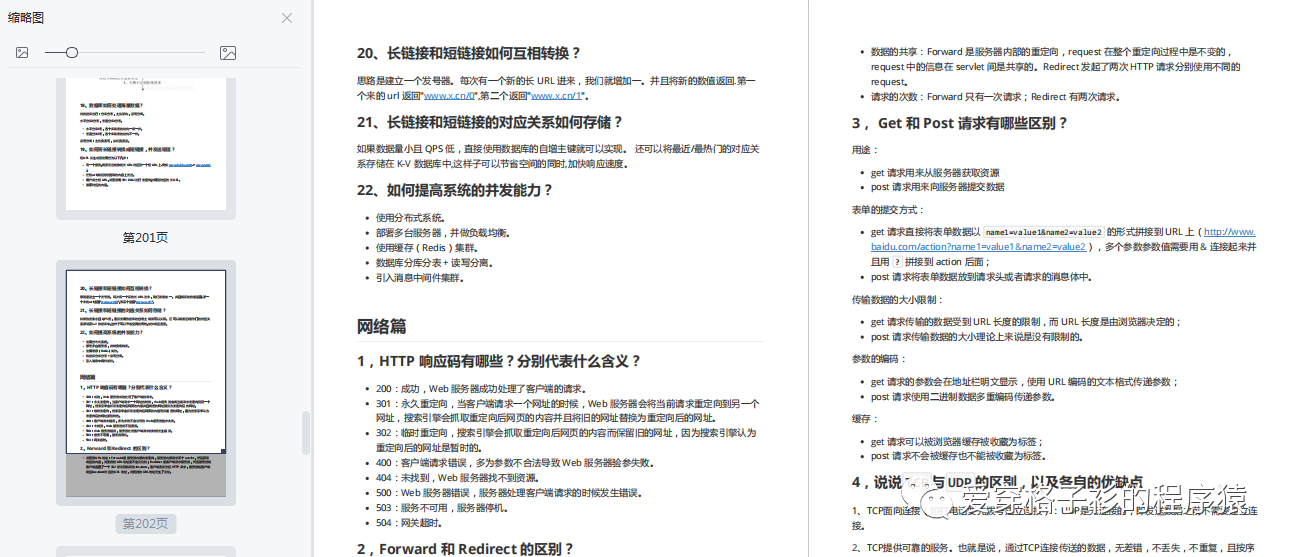Click heading 22、如何提高系统的并发能力？

click(x=455, y=190)
